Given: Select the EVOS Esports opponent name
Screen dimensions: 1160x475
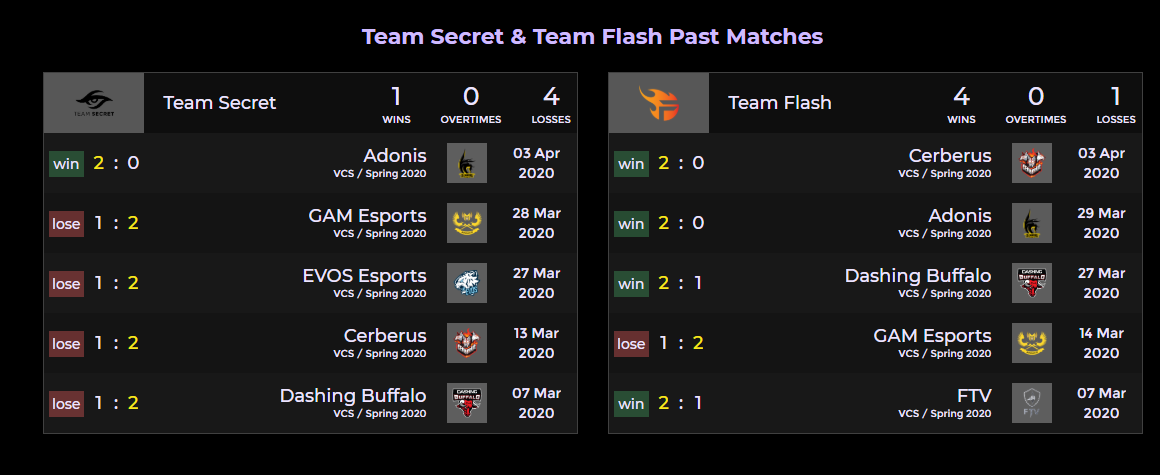Looking at the screenshot, I should pyautogui.click(x=364, y=275).
